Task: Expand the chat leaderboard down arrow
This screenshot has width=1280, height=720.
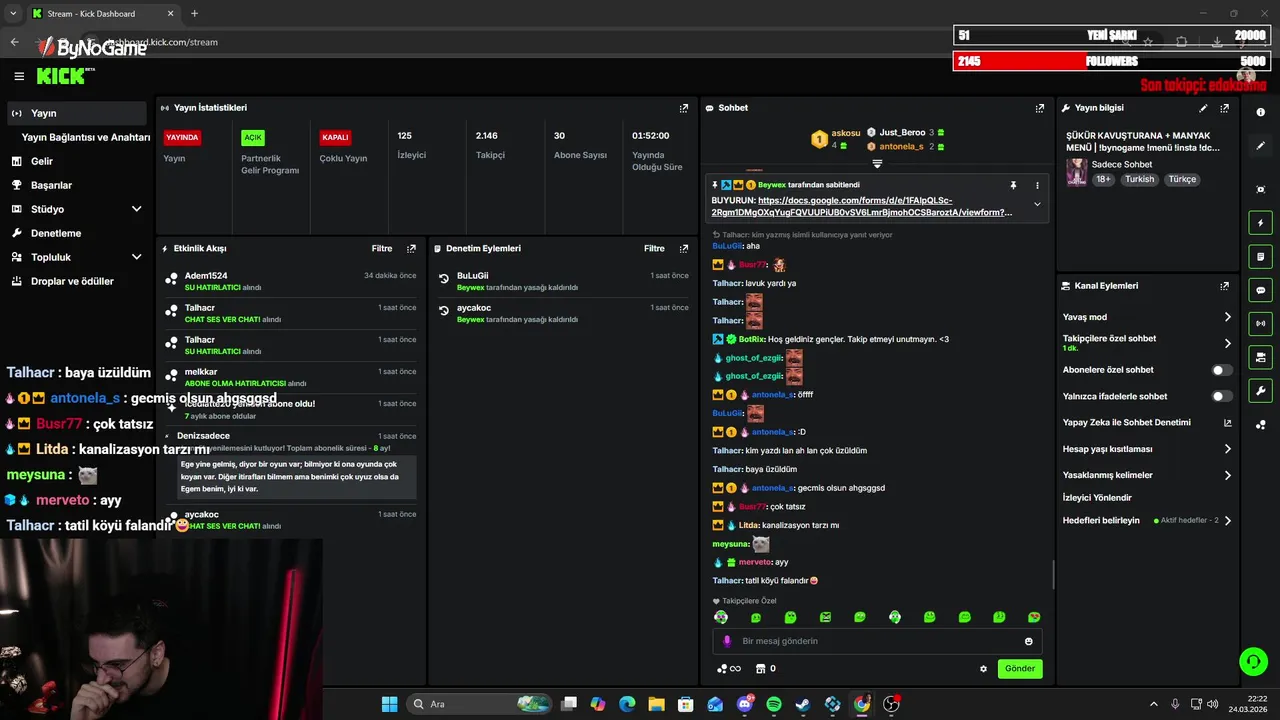Action: [877, 163]
